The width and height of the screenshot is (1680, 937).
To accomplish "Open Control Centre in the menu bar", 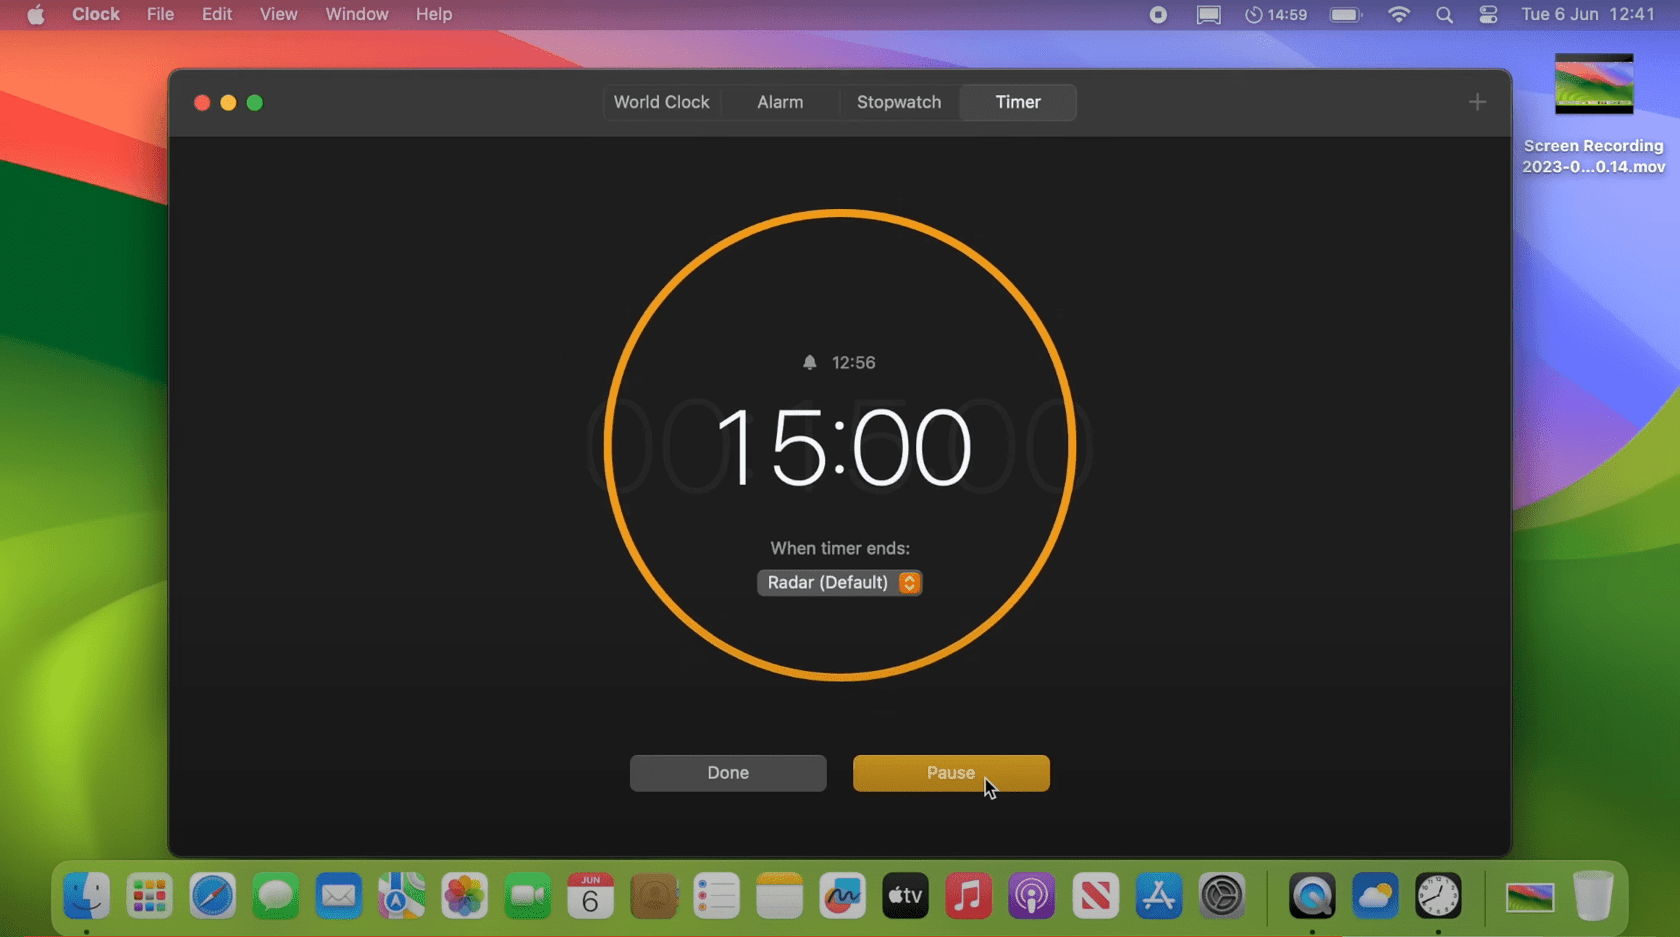I will pyautogui.click(x=1488, y=15).
